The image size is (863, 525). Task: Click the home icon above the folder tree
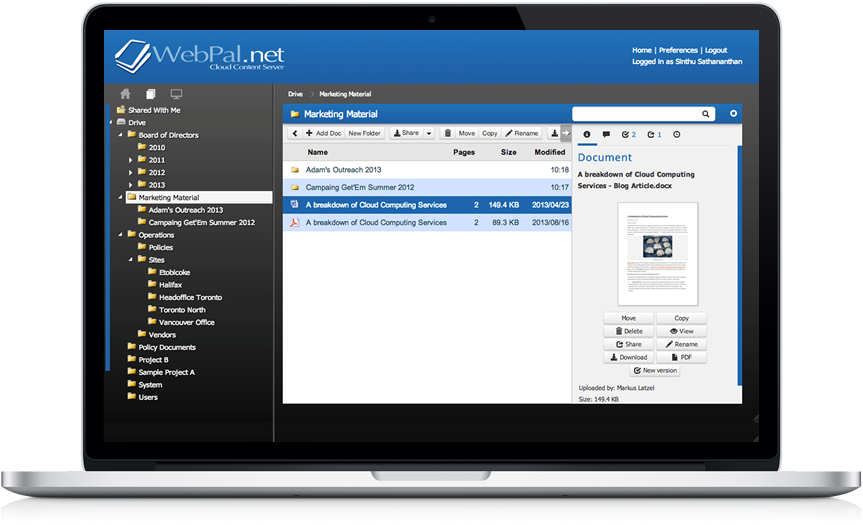point(125,94)
